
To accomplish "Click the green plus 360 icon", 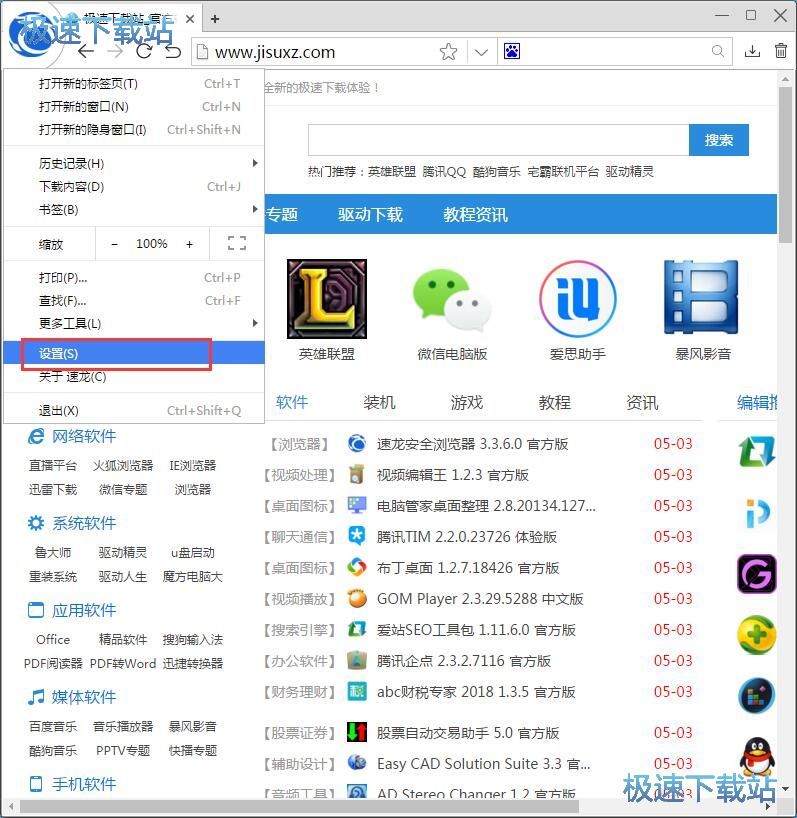I will [x=757, y=635].
